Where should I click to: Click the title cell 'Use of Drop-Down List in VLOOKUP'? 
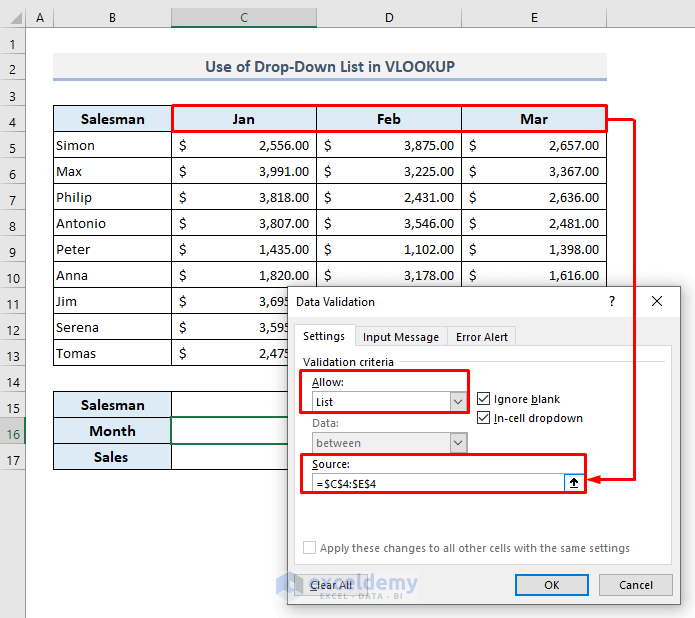tap(330, 66)
